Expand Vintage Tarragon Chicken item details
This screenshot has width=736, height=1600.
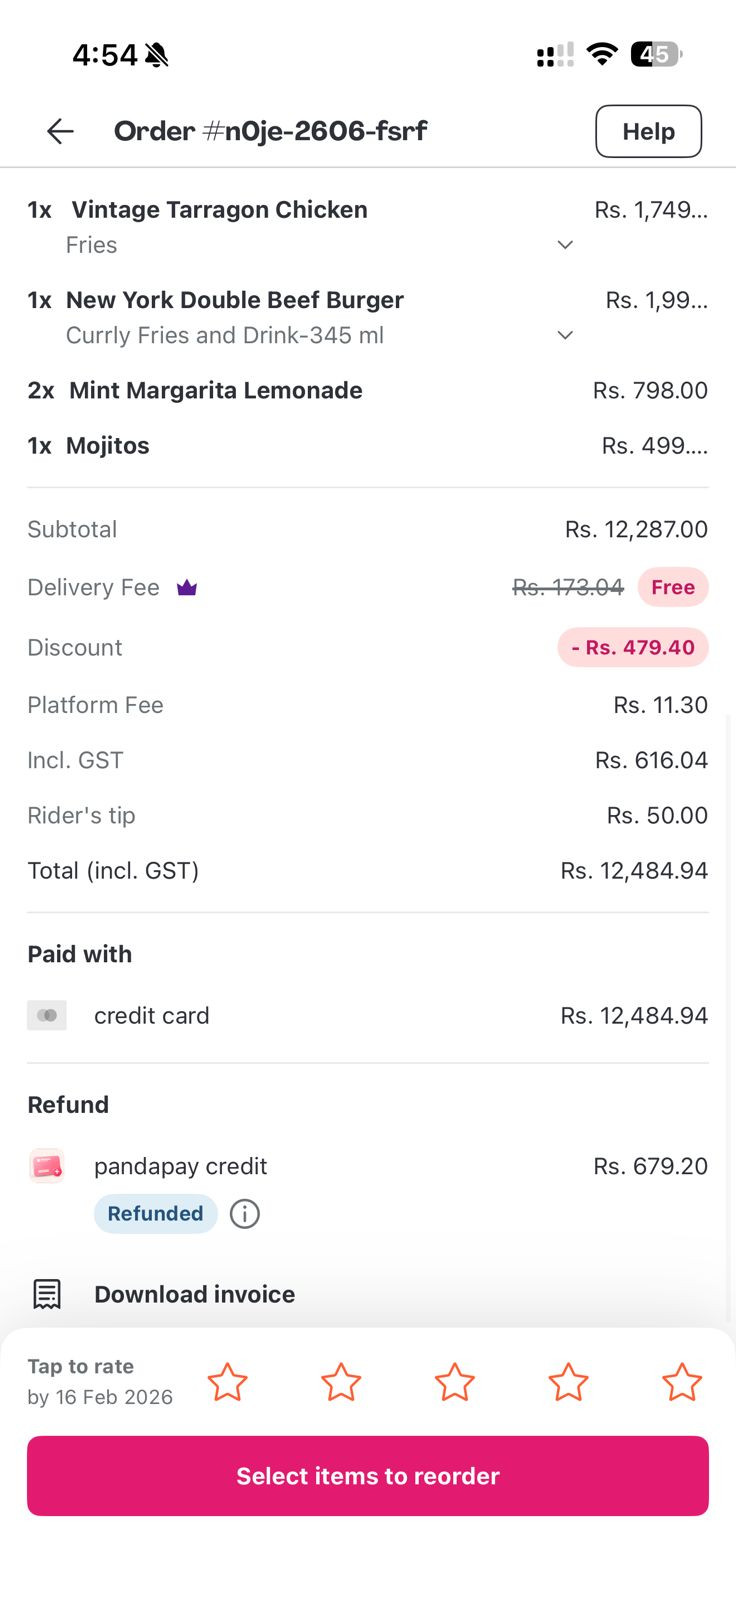click(x=565, y=245)
